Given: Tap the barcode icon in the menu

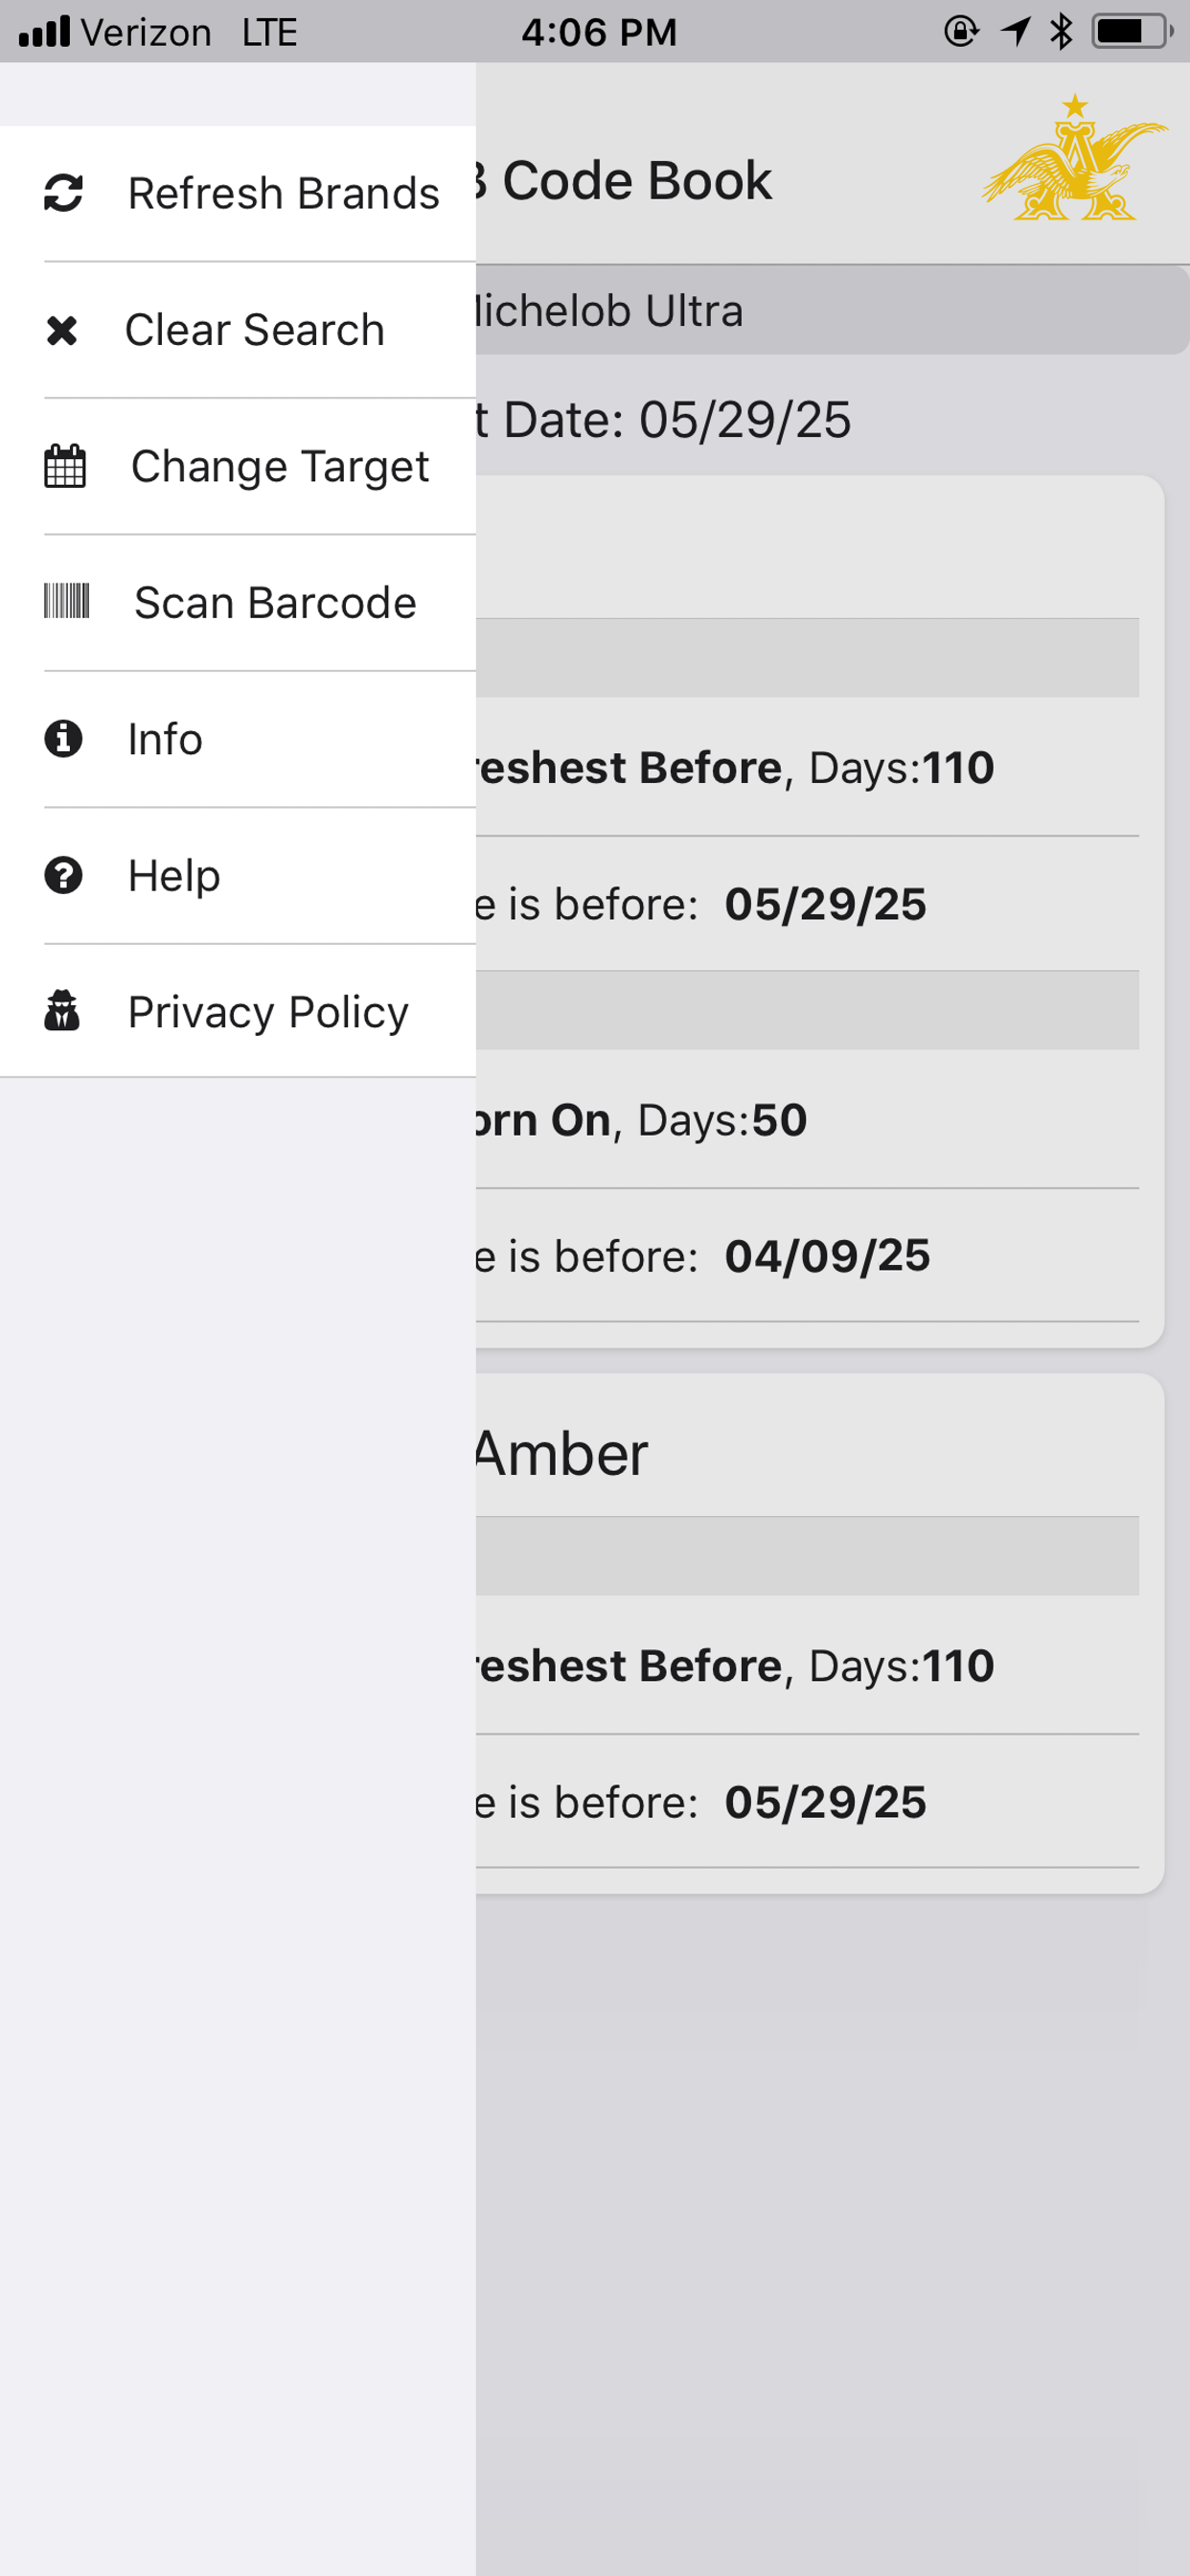Looking at the screenshot, I should pyautogui.click(x=67, y=602).
